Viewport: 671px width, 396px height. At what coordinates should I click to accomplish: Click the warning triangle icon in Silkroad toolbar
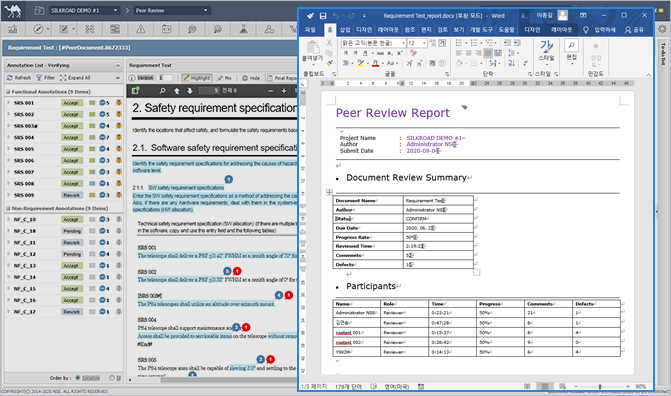pos(140,29)
